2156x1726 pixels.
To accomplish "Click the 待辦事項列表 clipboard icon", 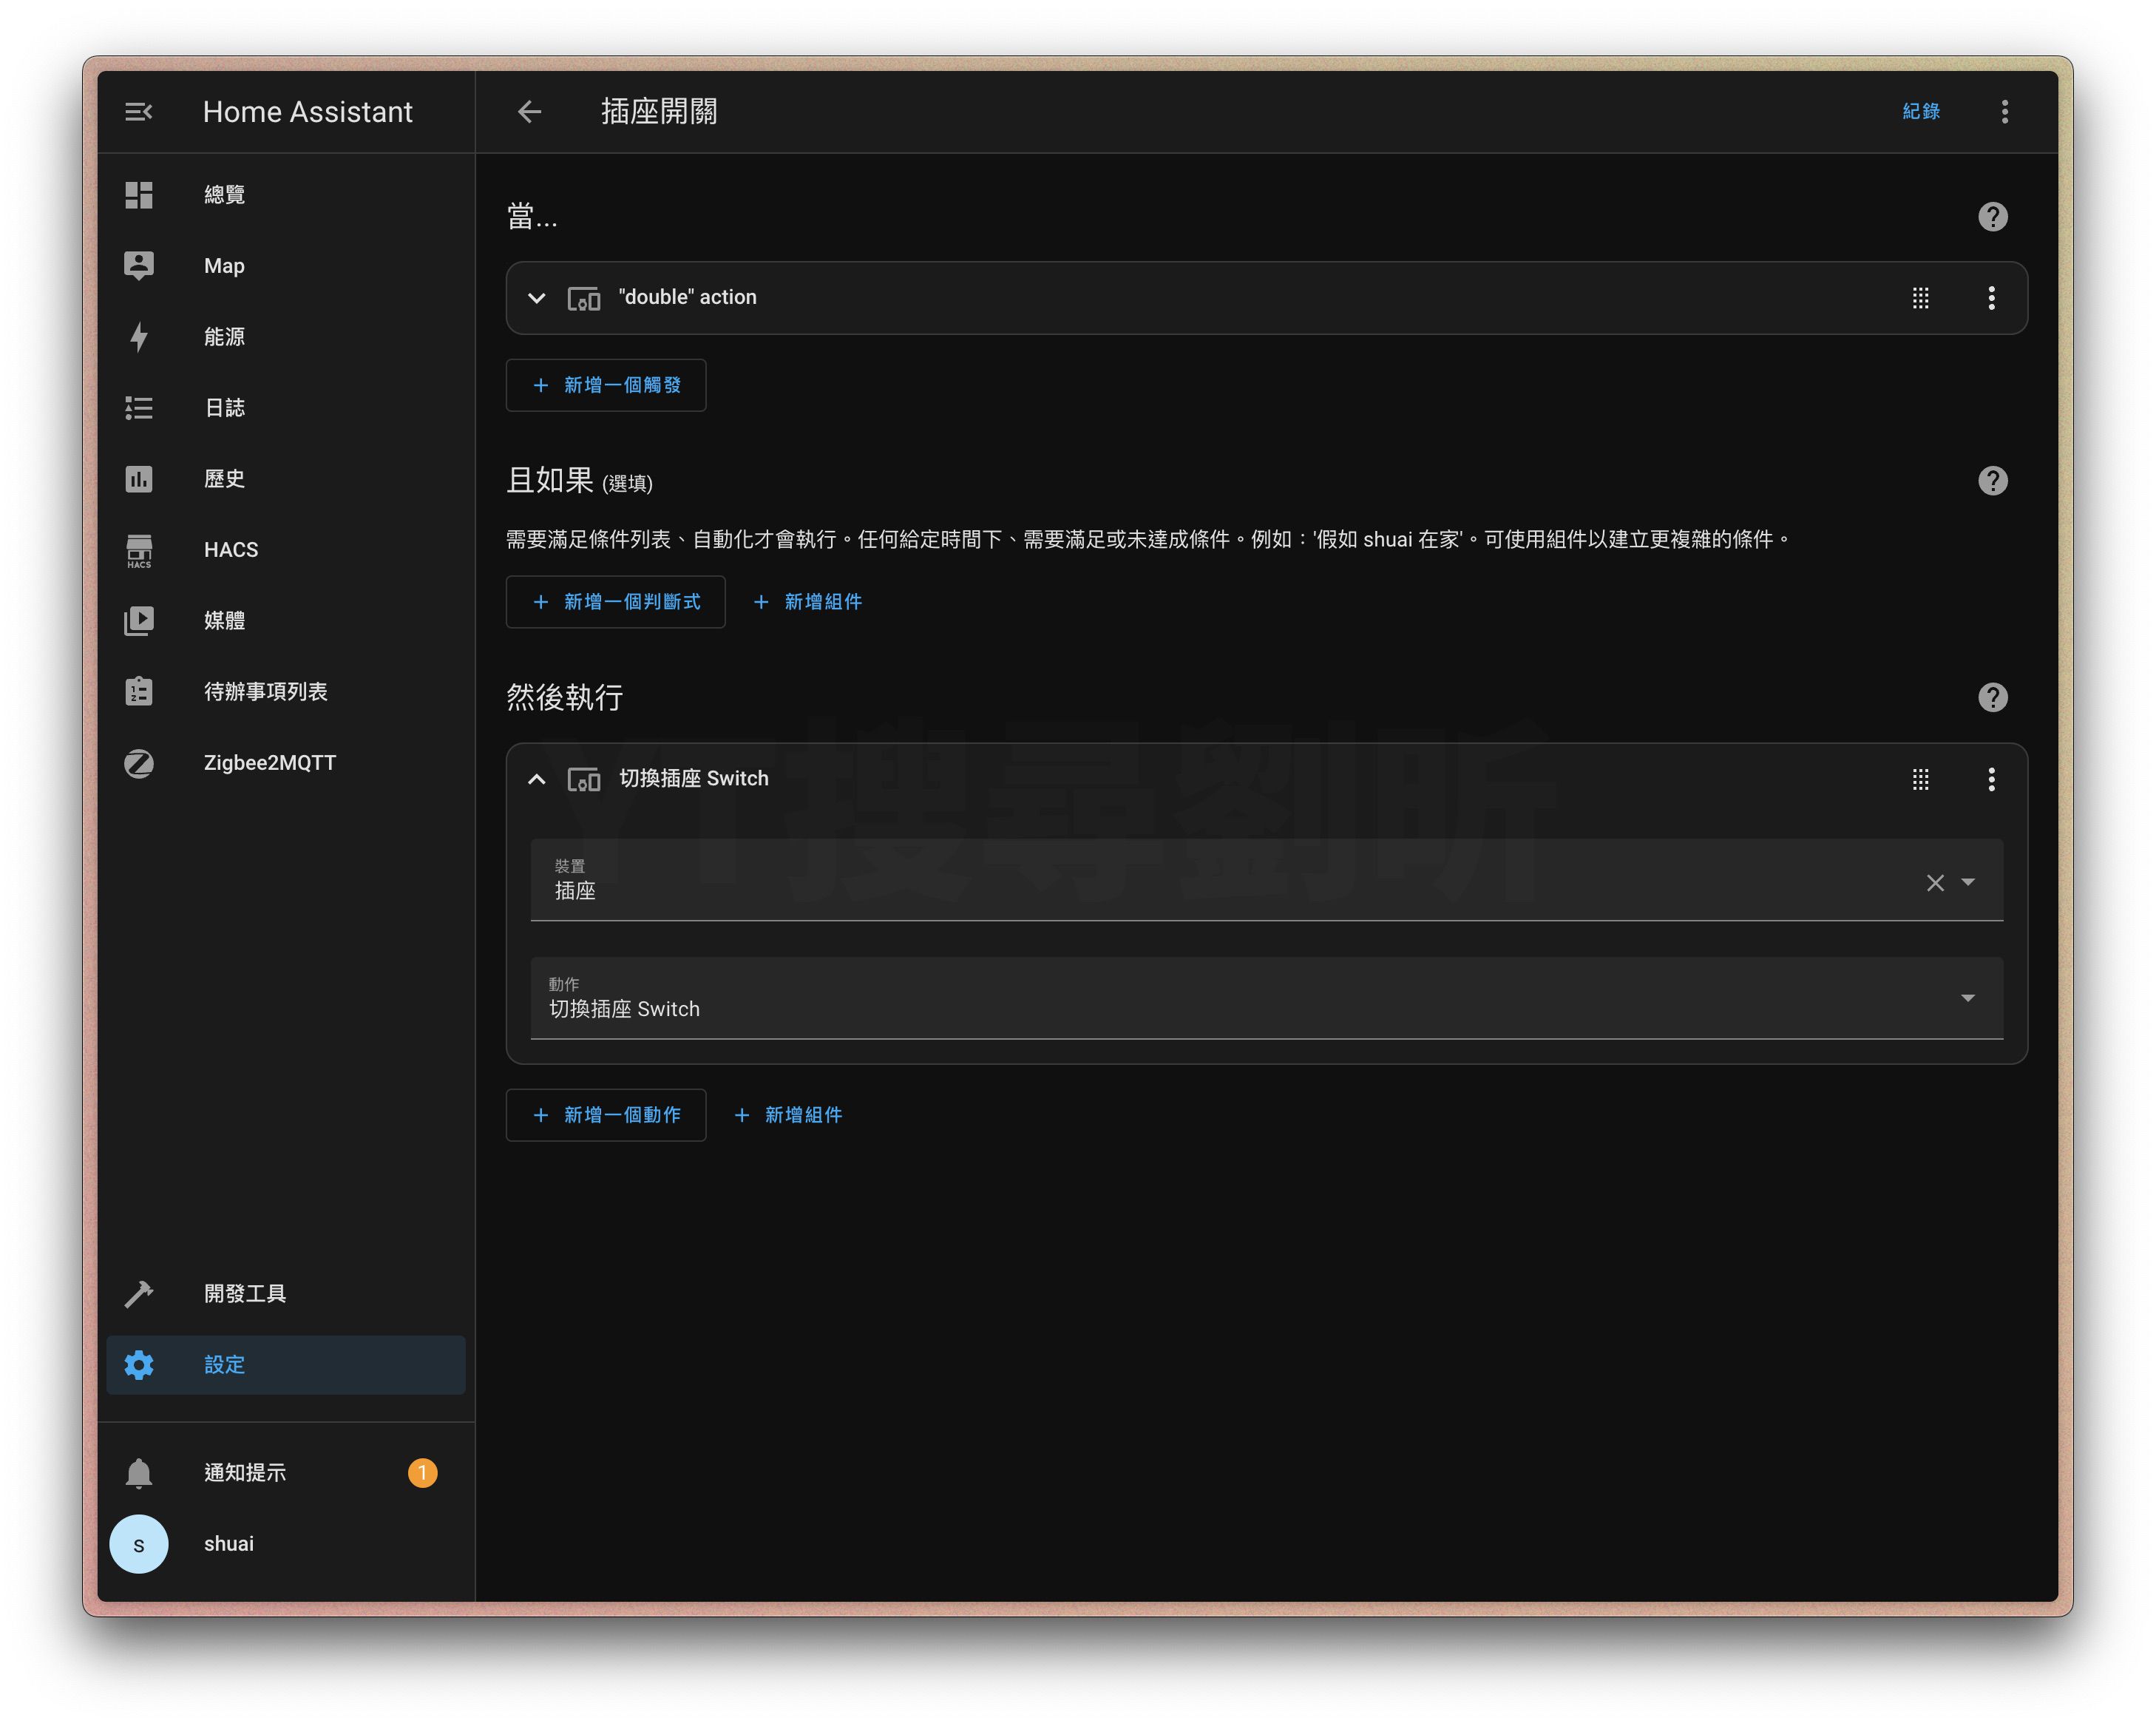I will (139, 692).
